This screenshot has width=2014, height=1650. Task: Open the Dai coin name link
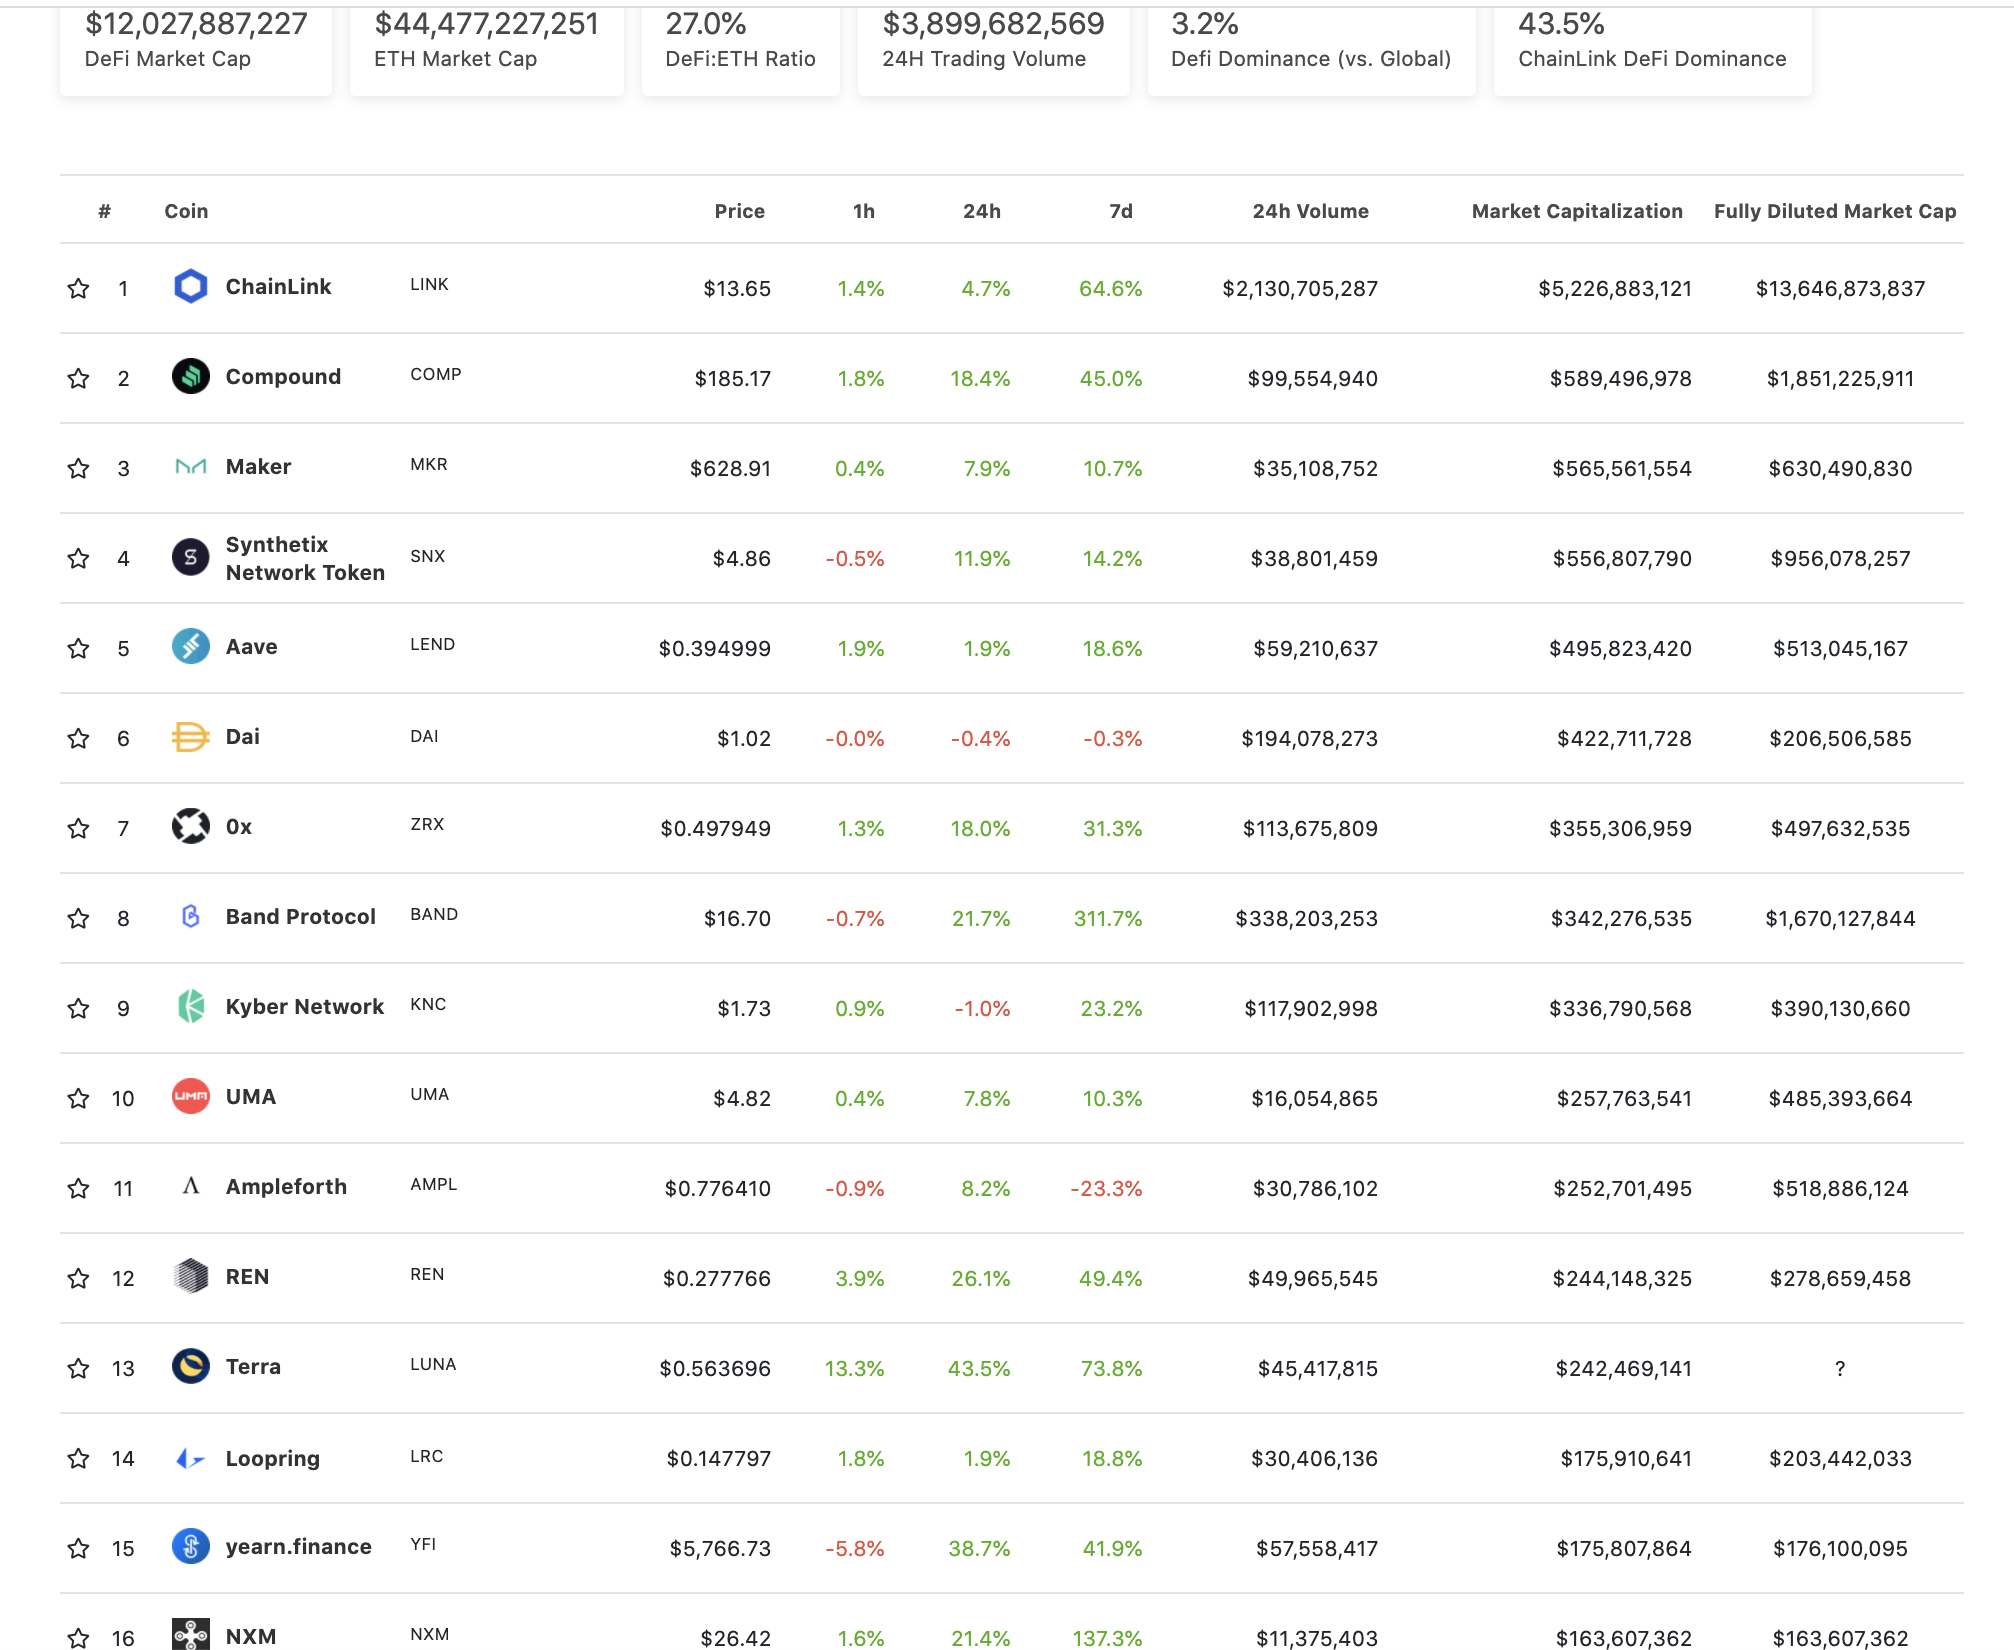coord(242,737)
